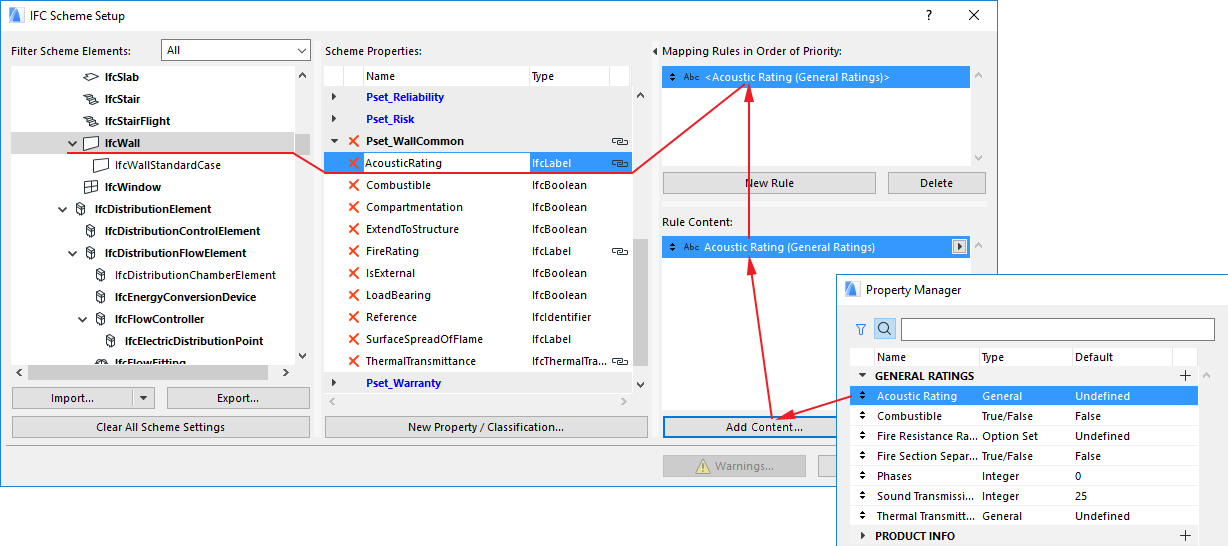1228x546 pixels.
Task: Expand the PRODUCT INFO group
Action: [x=863, y=536]
